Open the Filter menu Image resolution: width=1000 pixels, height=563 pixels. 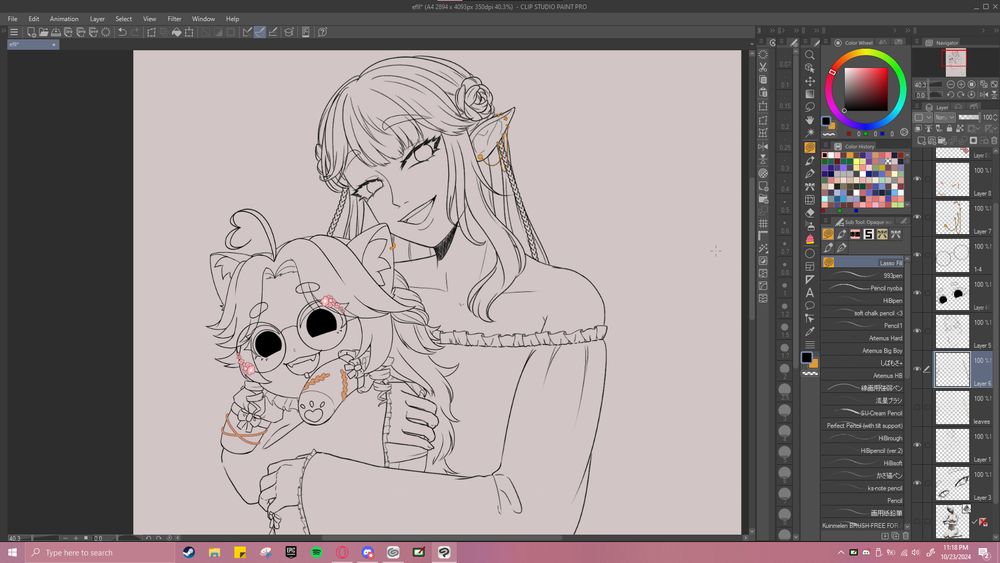[174, 19]
